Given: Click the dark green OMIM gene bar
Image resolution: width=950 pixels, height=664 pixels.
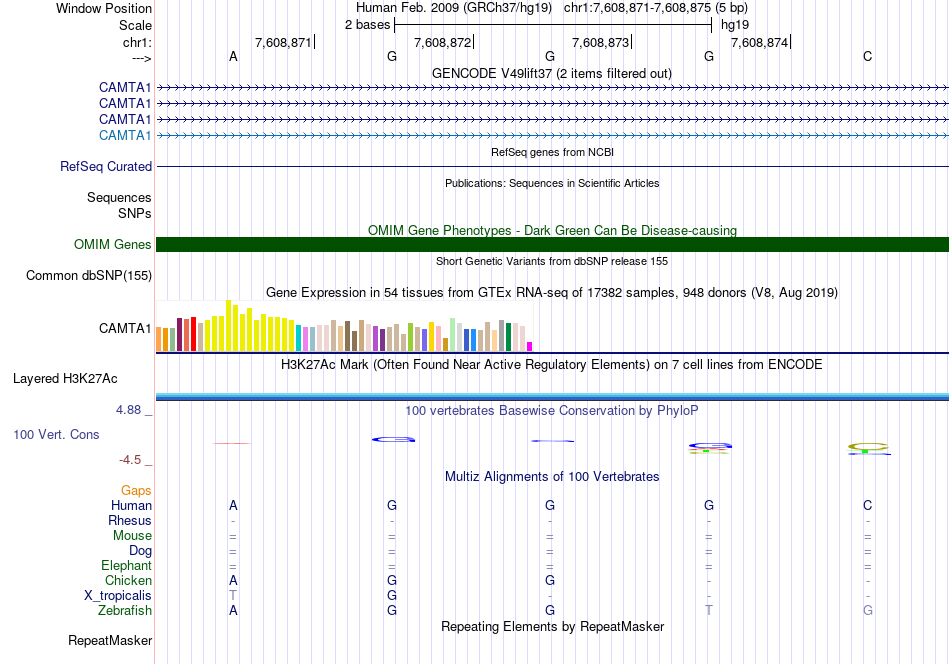Looking at the screenshot, I should click(x=552, y=245).
